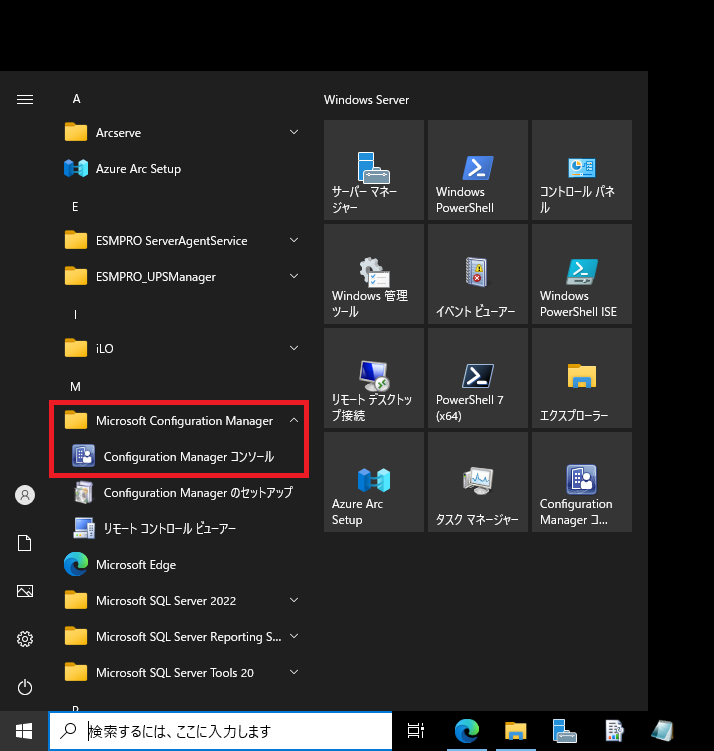Open the Server Manager tile
Viewport: 714px width, 751px height.
[x=372, y=170]
